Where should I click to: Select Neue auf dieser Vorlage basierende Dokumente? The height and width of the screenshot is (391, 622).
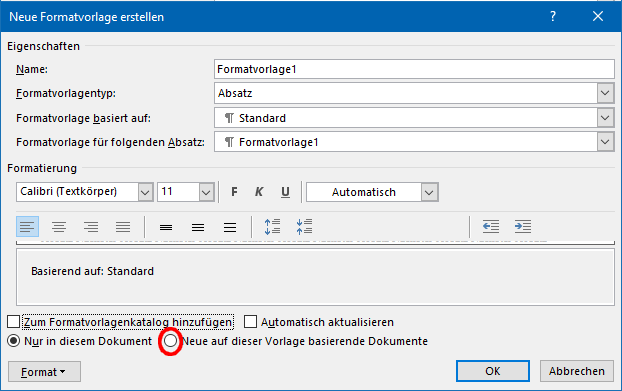pos(171,341)
